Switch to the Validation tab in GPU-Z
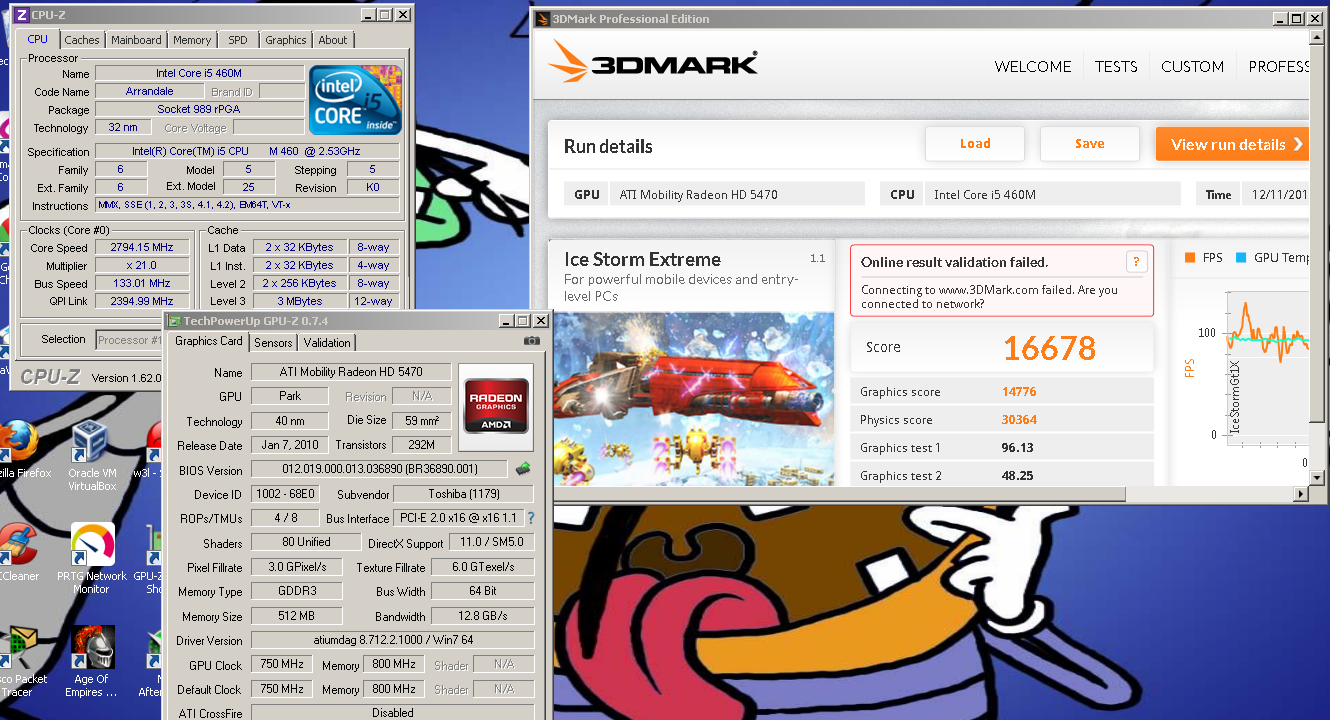The image size is (1330, 720). click(327, 342)
